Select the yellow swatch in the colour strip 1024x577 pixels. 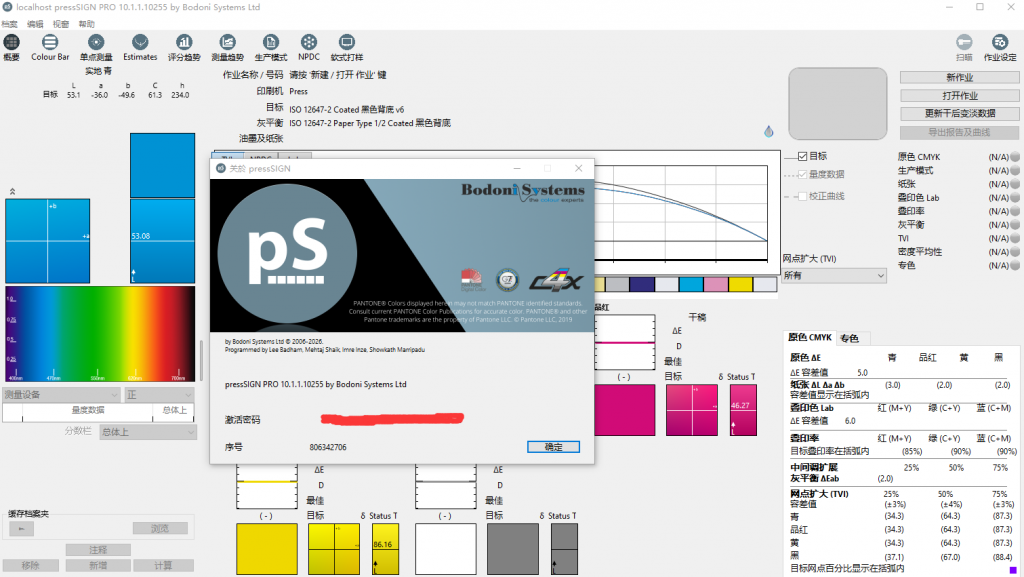741,285
